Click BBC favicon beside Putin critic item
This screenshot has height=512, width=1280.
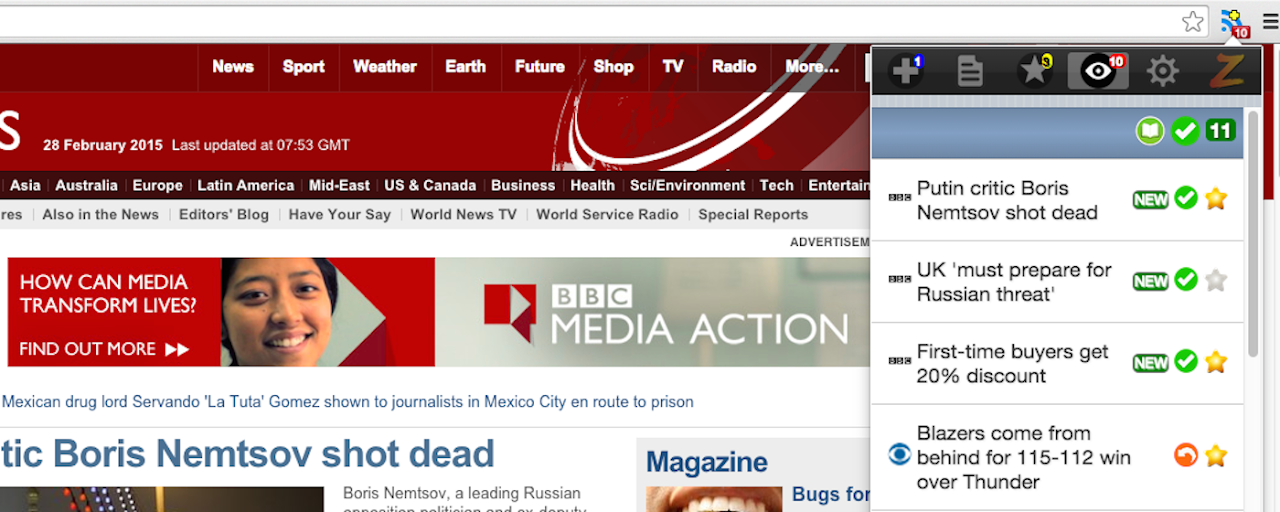(900, 198)
